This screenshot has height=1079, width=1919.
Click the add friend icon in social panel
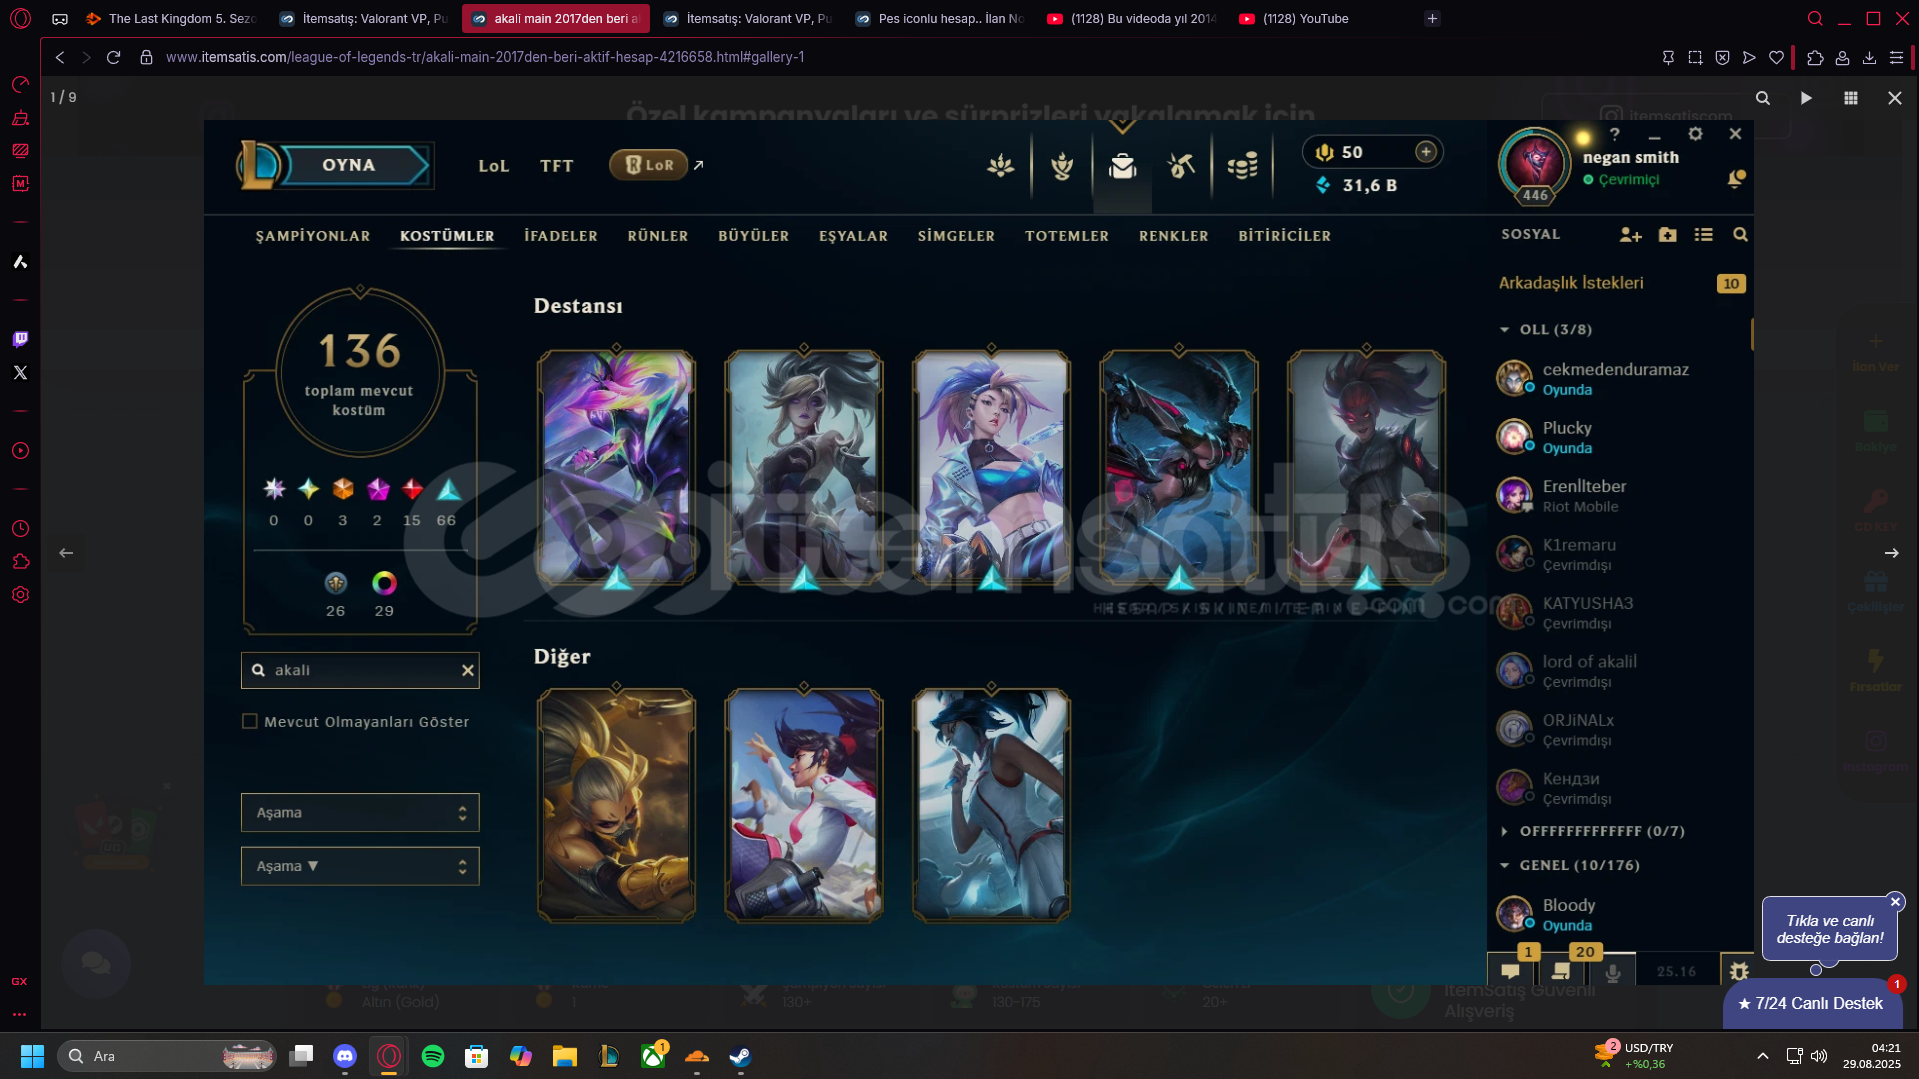[x=1630, y=235]
